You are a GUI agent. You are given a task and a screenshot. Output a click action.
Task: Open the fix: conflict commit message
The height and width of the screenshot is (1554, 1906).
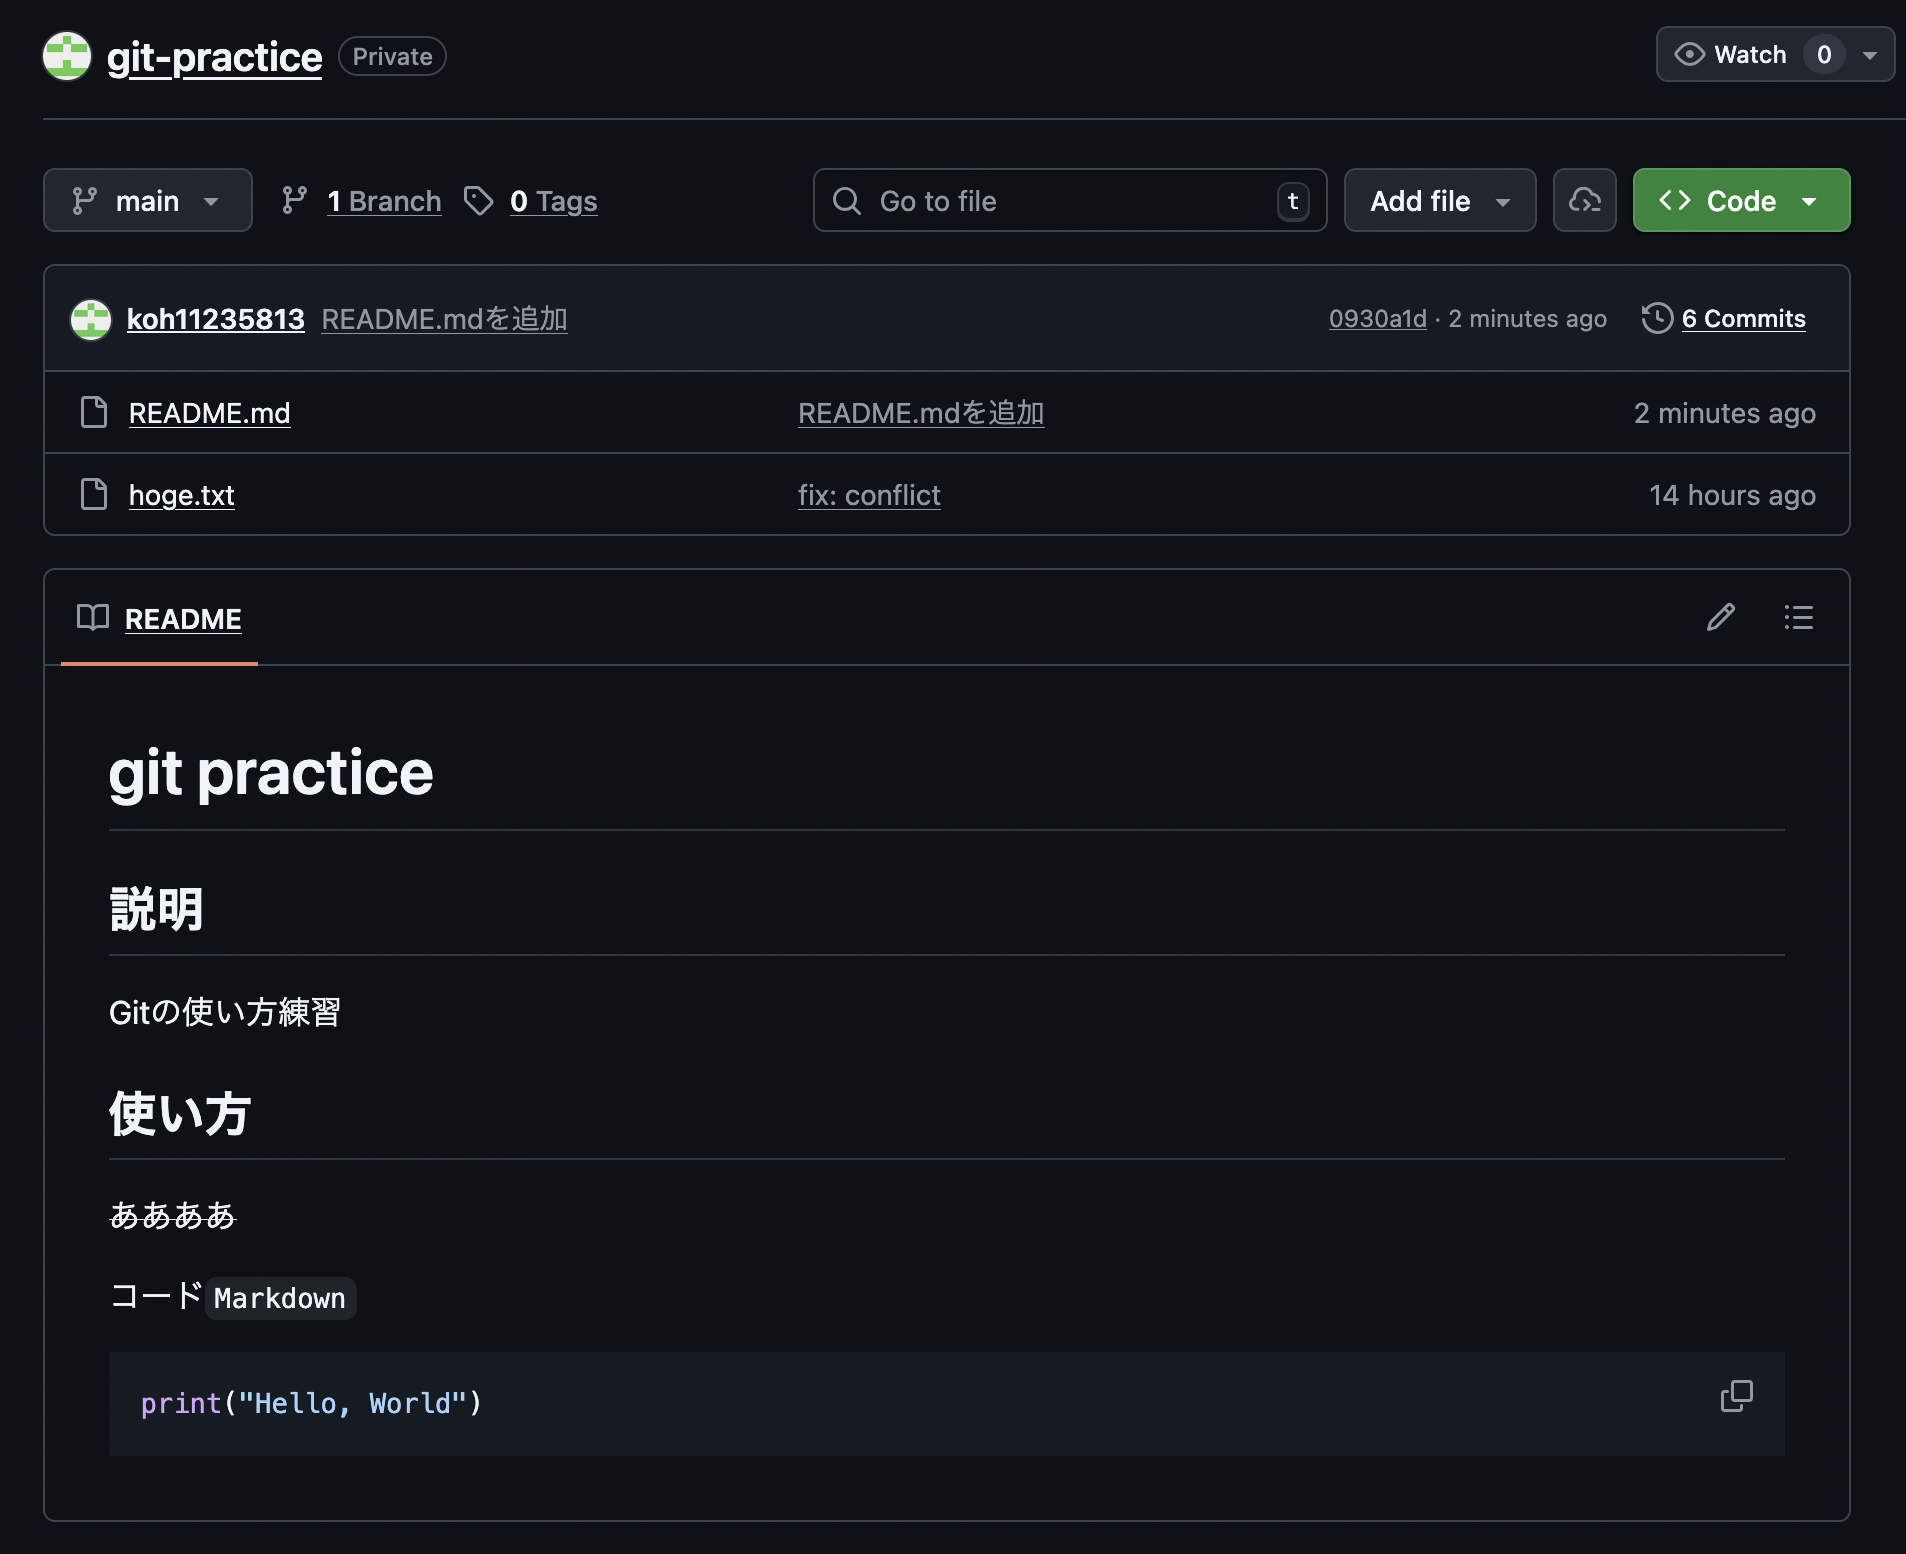coord(869,495)
